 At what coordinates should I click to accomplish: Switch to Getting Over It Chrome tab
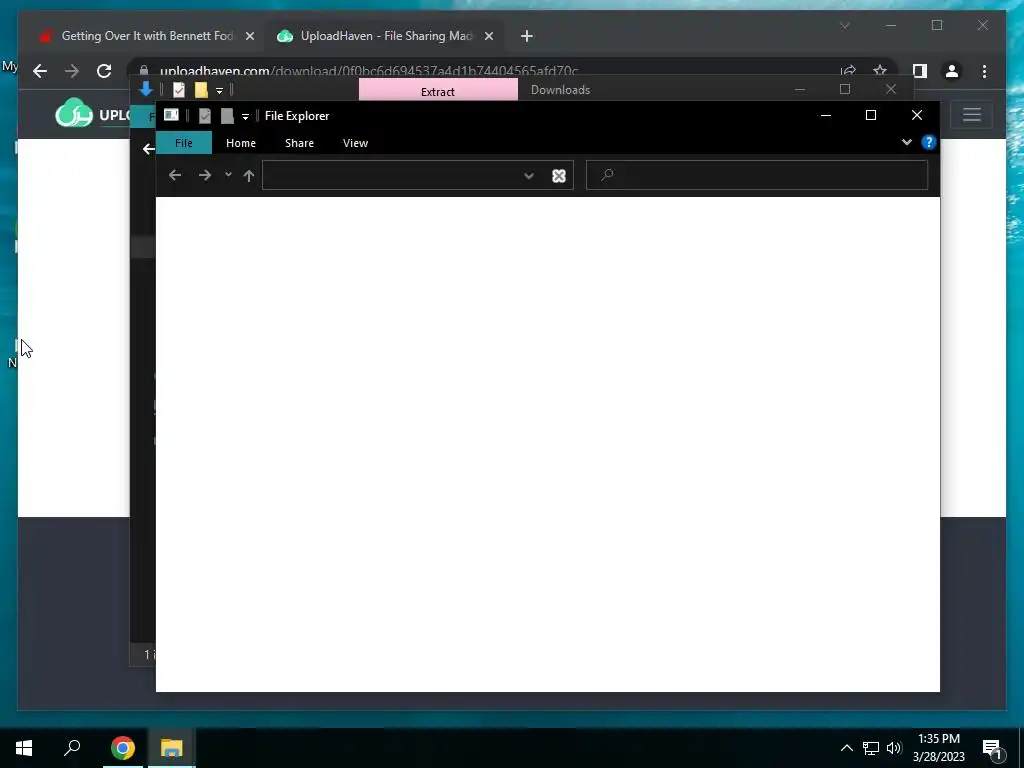coord(146,36)
